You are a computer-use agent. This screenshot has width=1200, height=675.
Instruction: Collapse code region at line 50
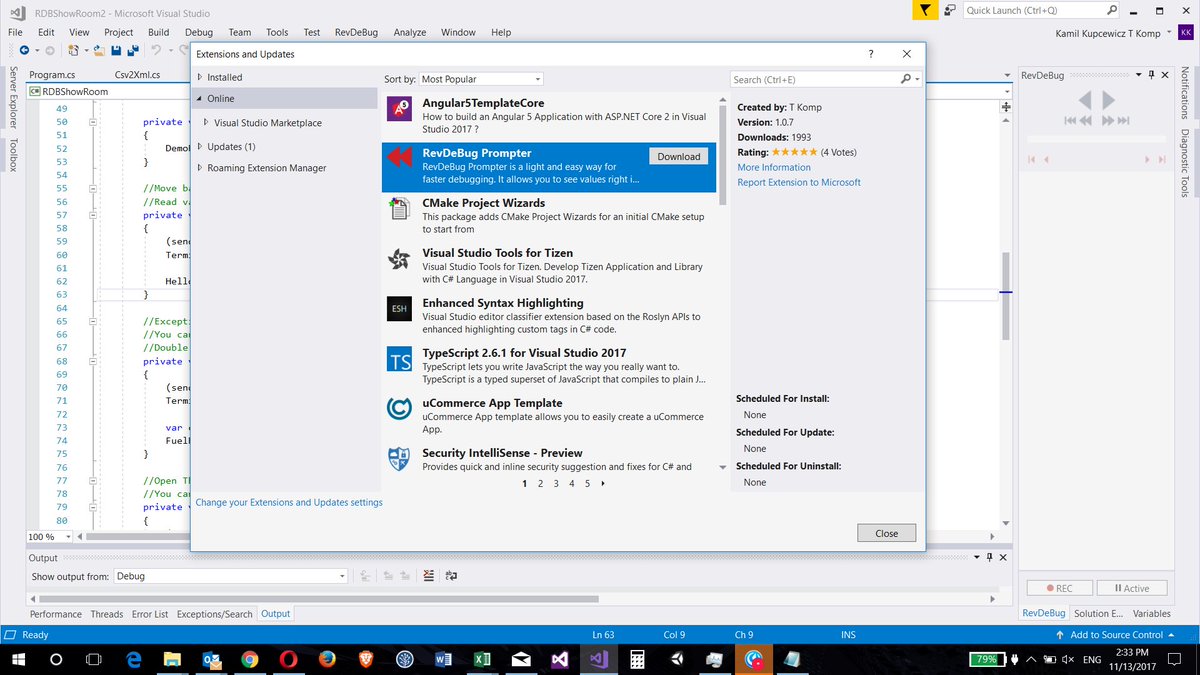(93, 122)
